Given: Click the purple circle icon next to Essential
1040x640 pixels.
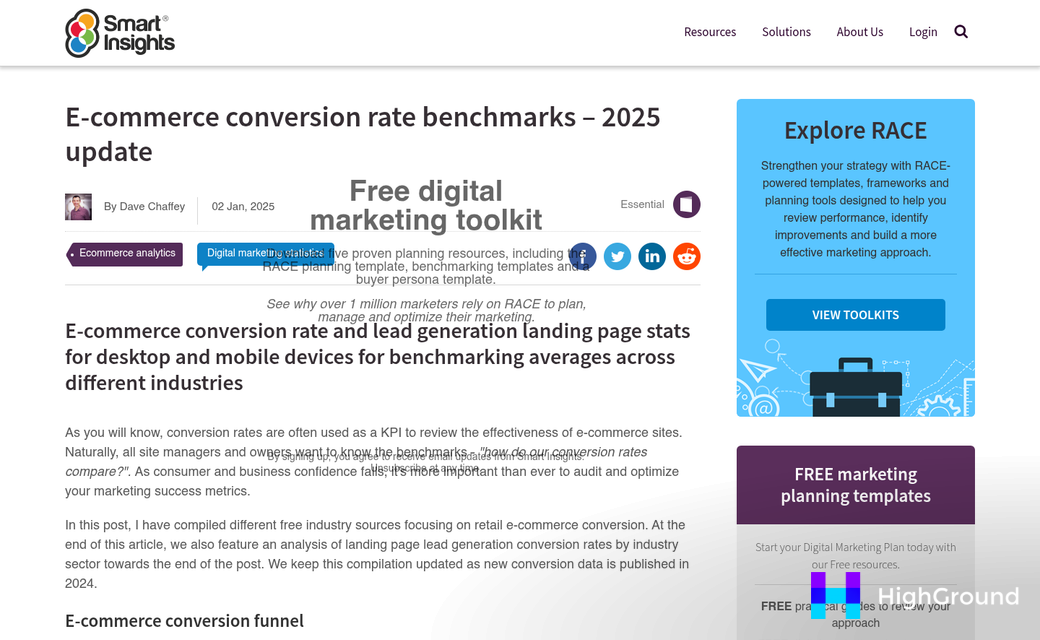Looking at the screenshot, I should 687,204.
